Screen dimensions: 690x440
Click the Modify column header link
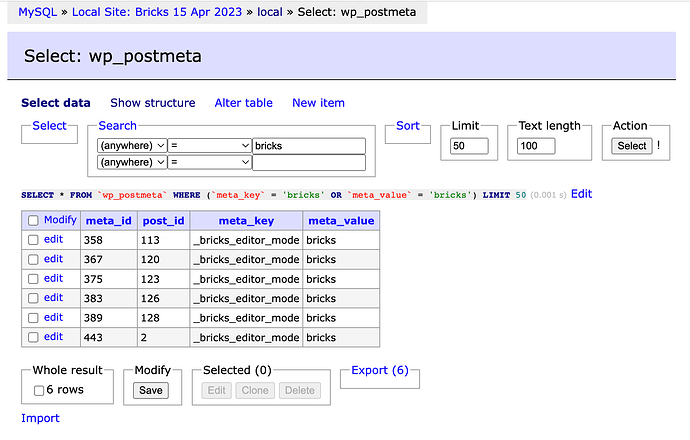tap(60, 220)
